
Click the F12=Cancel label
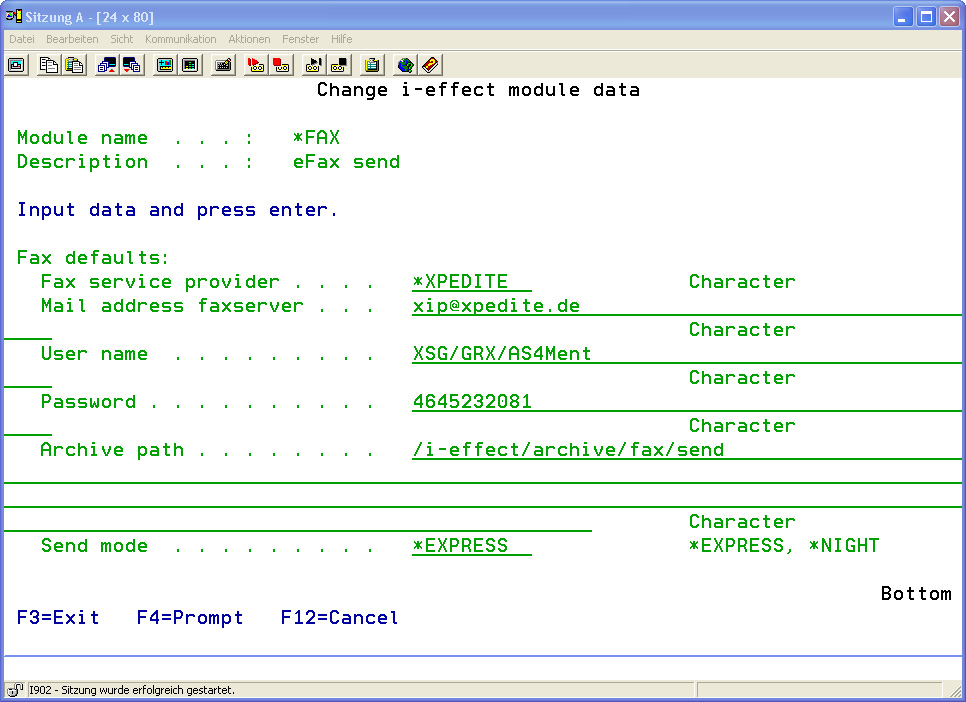click(339, 618)
